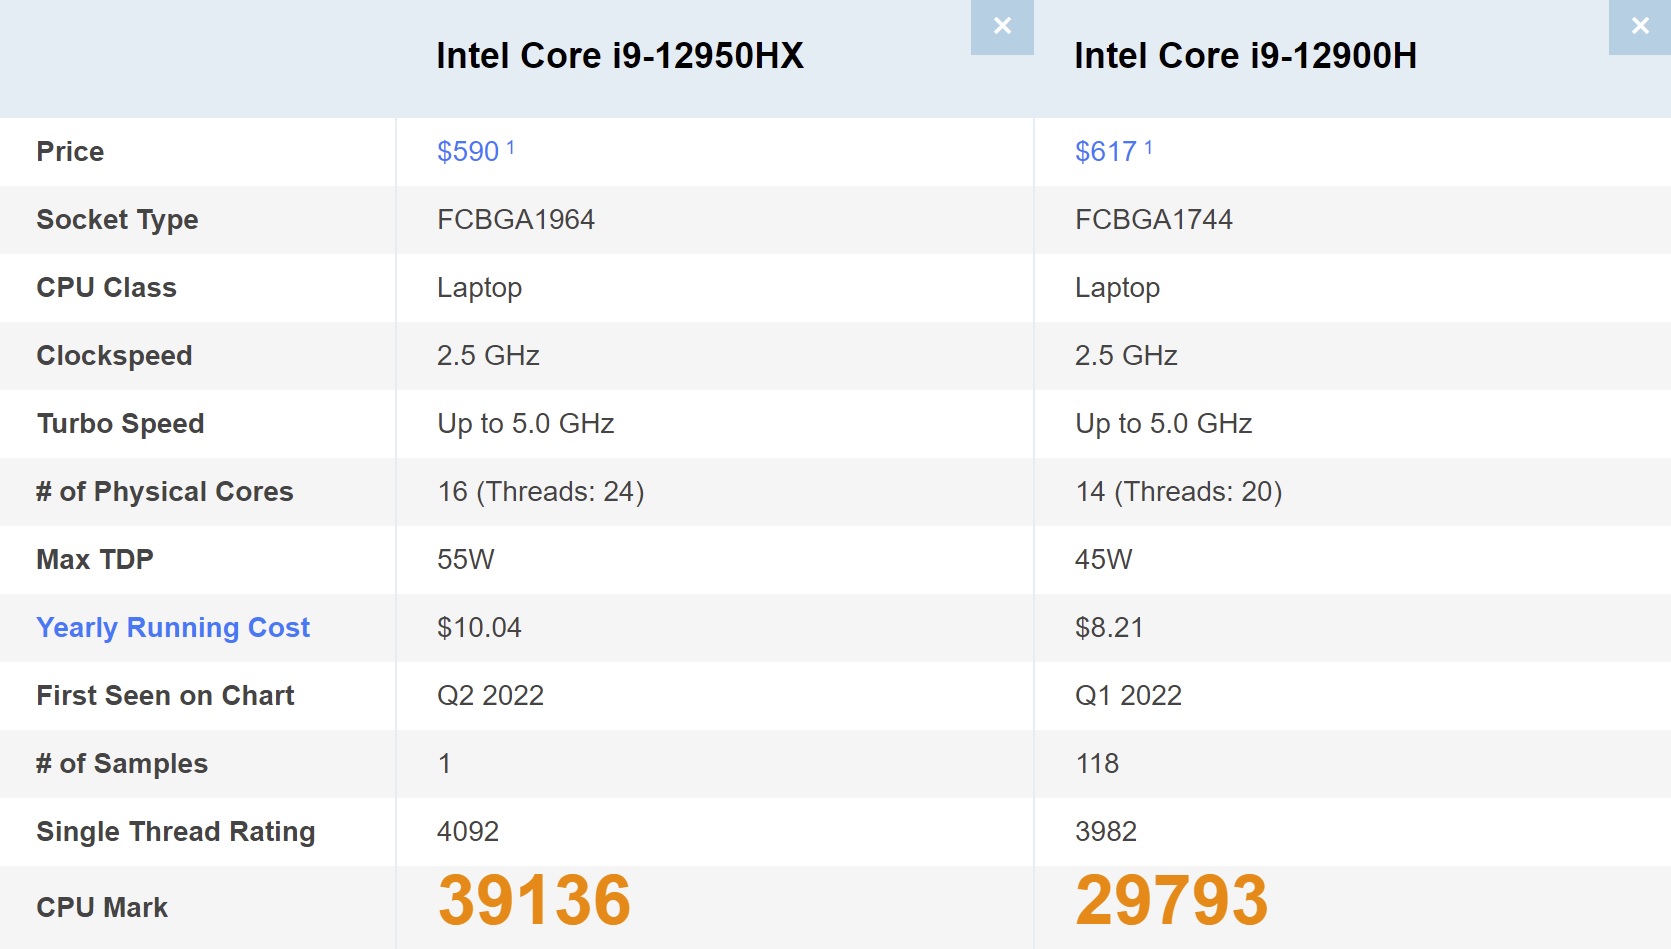This screenshot has width=1671, height=949.
Task: Click the 16 (Threads: 24) cell
Action: [x=541, y=491]
